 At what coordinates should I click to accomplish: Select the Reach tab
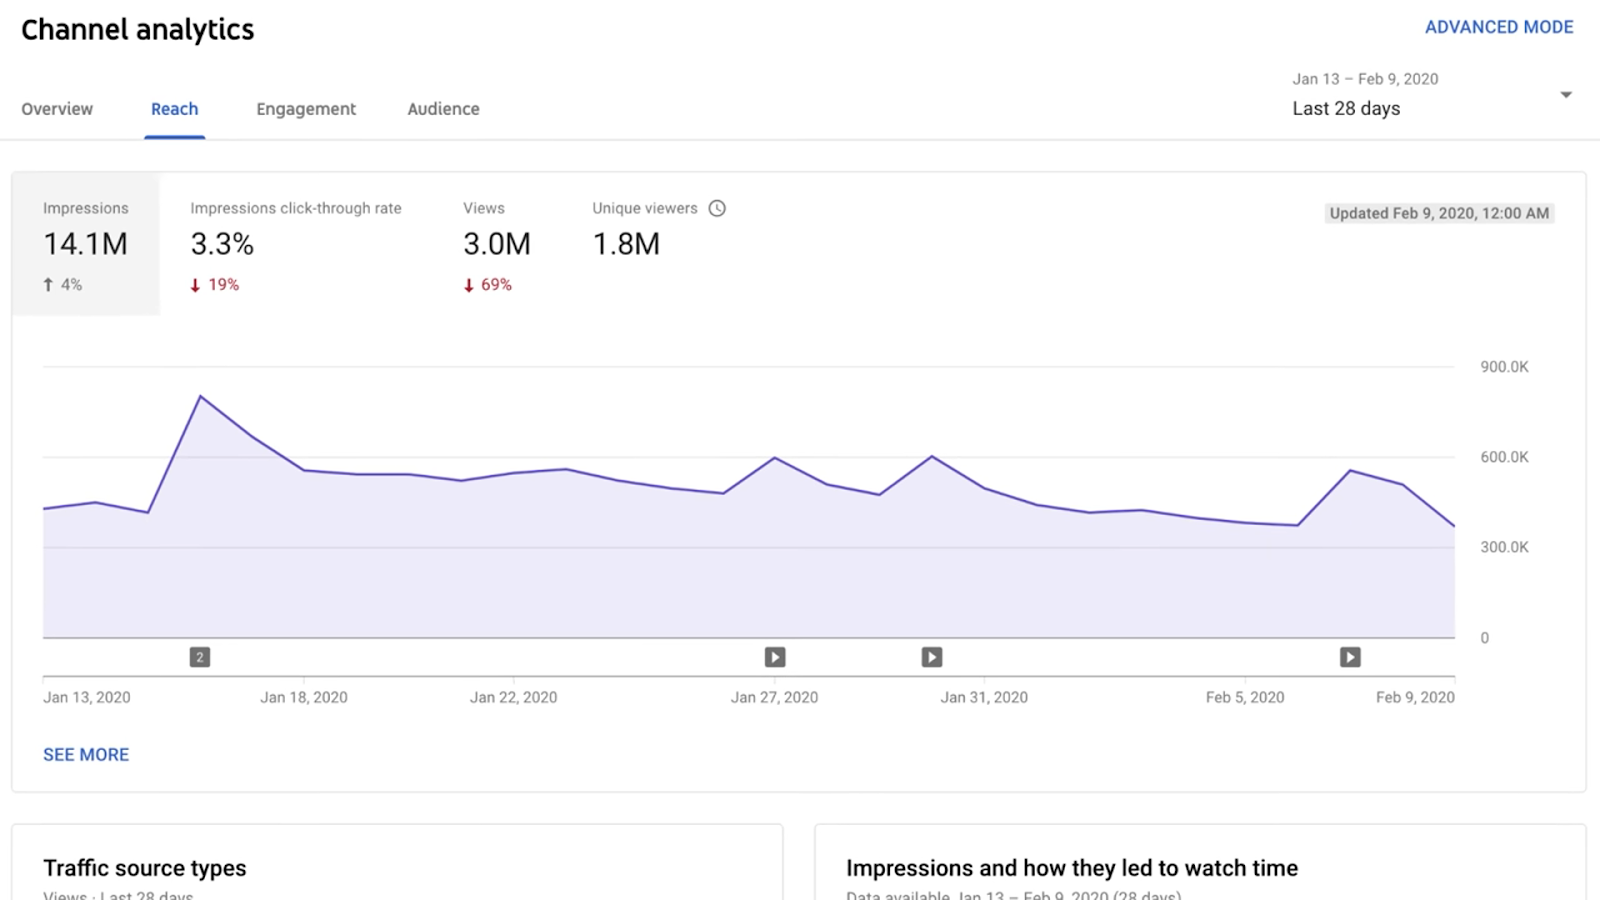click(175, 109)
